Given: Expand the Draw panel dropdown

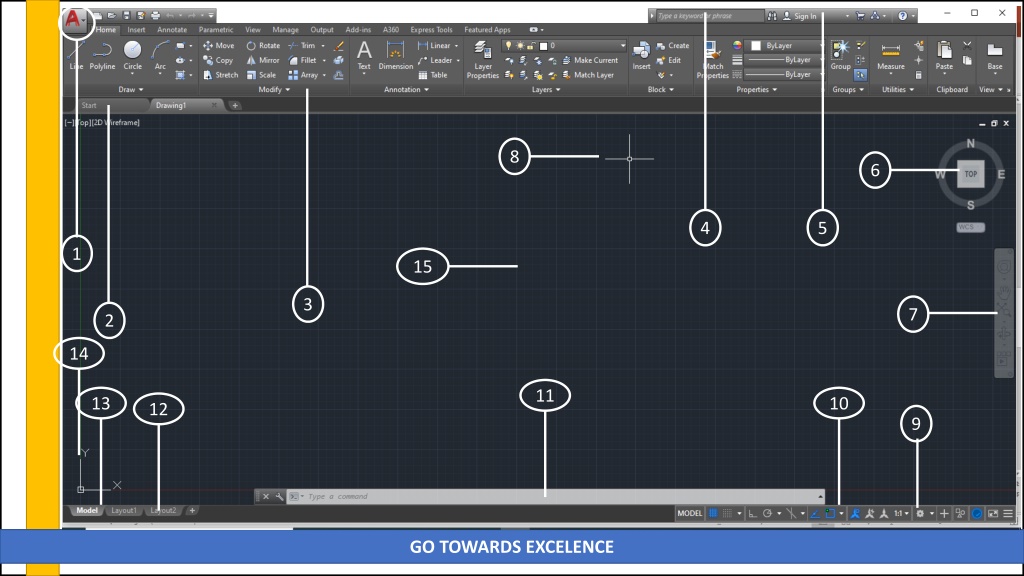Looking at the screenshot, I should click(x=131, y=89).
